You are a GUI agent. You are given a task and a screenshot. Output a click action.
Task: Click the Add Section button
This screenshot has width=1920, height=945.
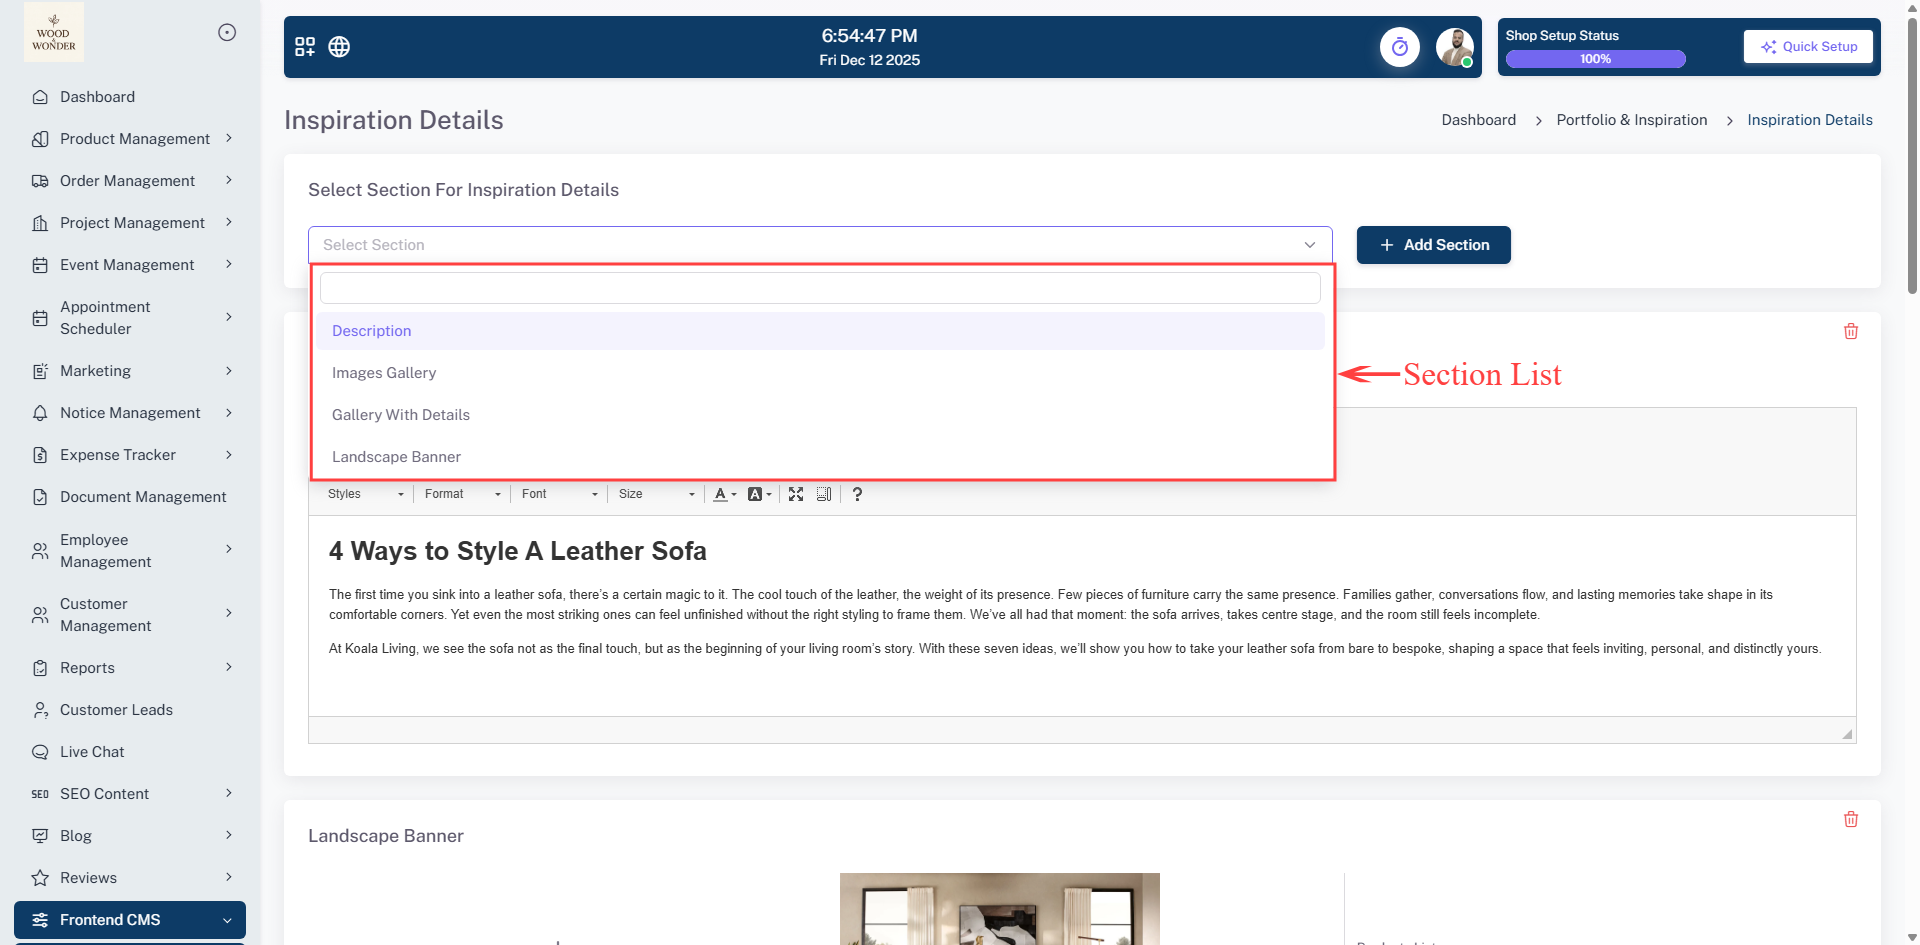pyautogui.click(x=1433, y=245)
